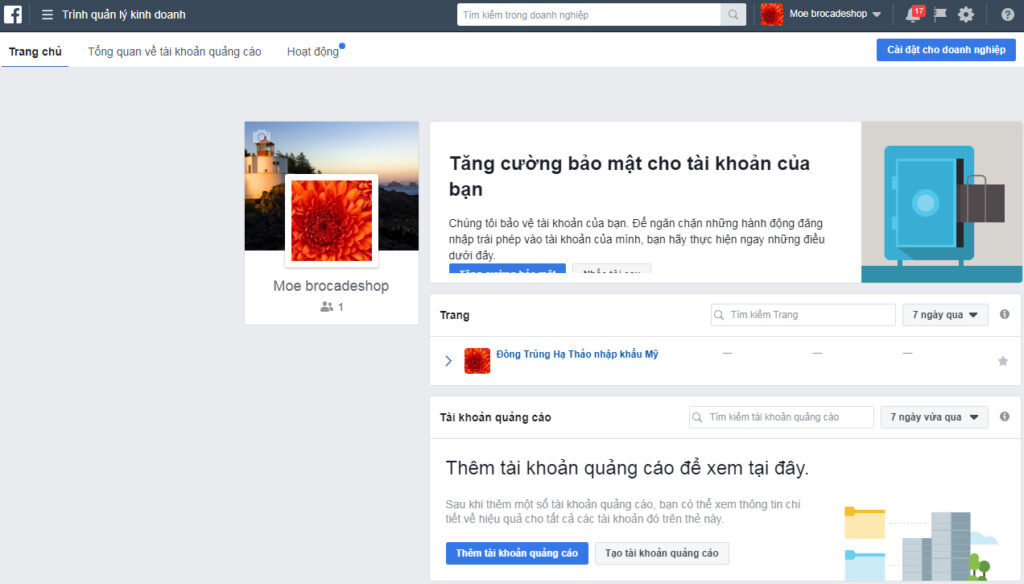Open Đông Trùng Hạ Thảo nhập khẩu Mỹ link
Viewport: 1024px width, 584px height.
(x=577, y=354)
